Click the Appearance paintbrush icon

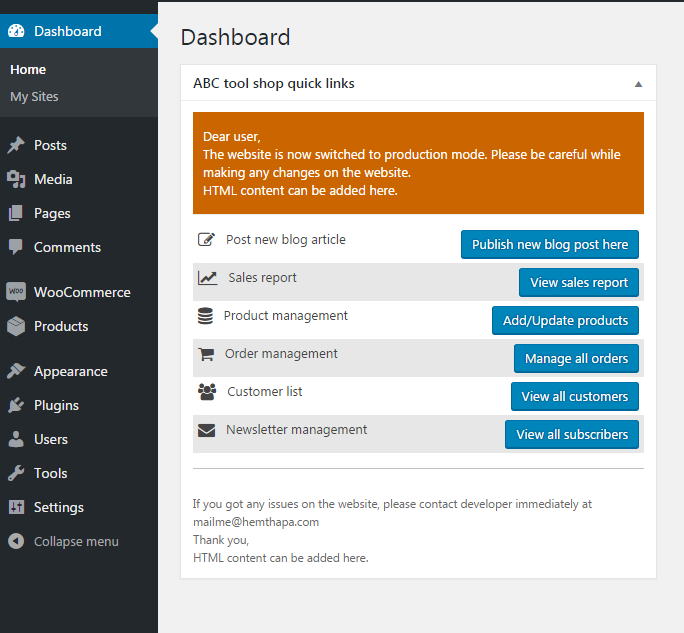click(x=16, y=371)
